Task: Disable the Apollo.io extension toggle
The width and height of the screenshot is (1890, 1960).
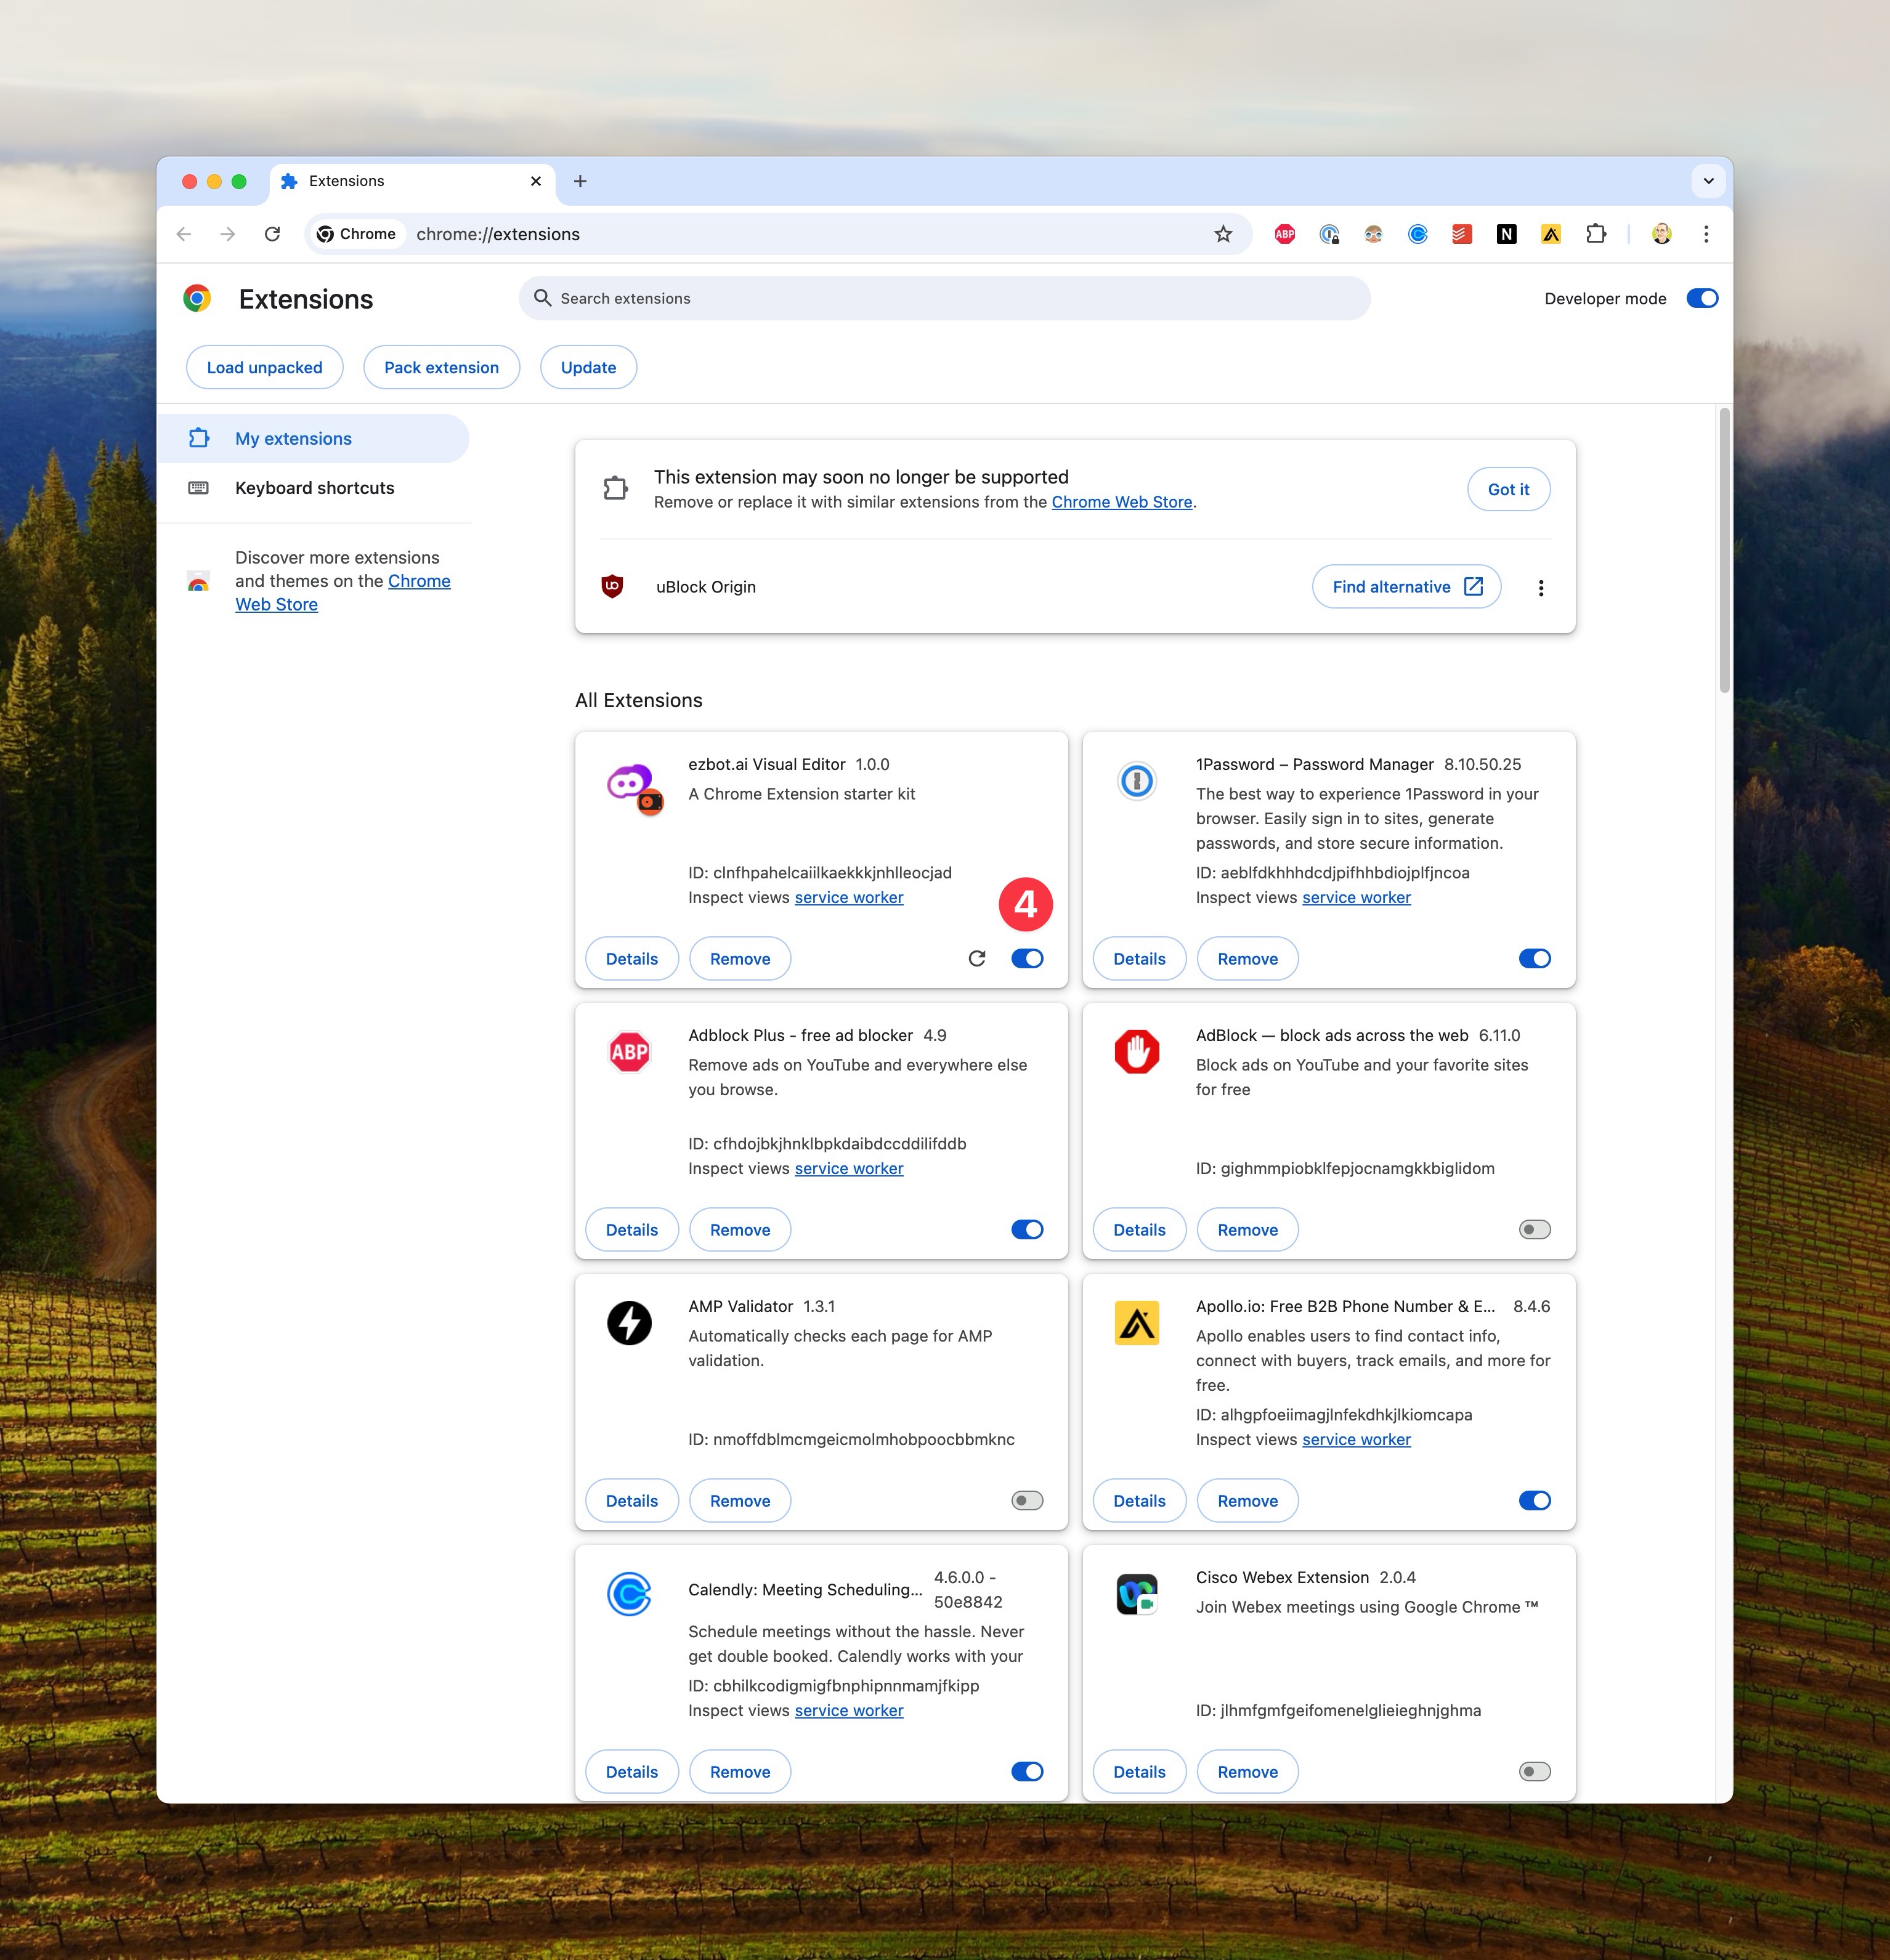Action: tap(1535, 1500)
